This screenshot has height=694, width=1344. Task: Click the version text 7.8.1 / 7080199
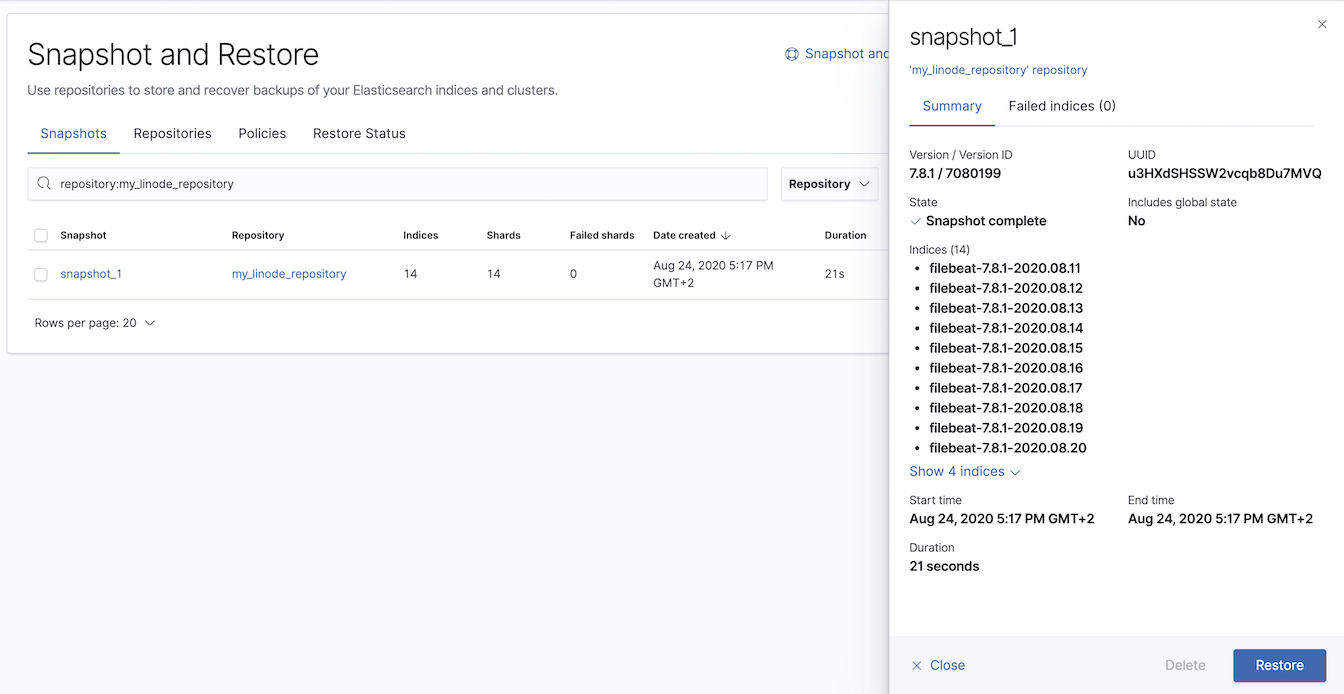(x=955, y=174)
